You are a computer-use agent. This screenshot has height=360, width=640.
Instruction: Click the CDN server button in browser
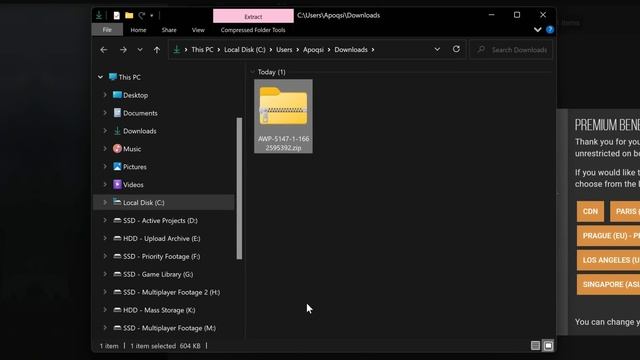(590, 211)
